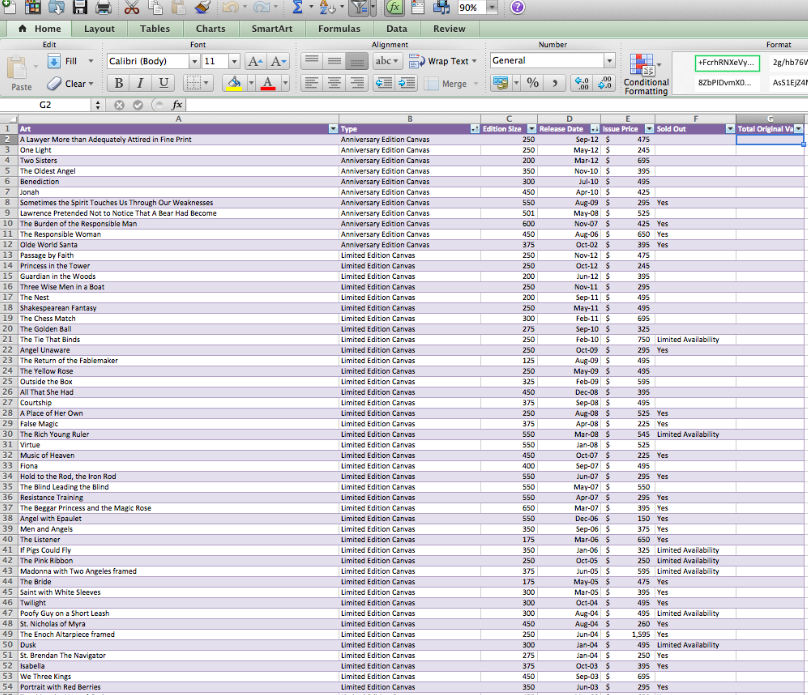
Task: Open the Review ribbon tab
Action: pyautogui.click(x=449, y=29)
